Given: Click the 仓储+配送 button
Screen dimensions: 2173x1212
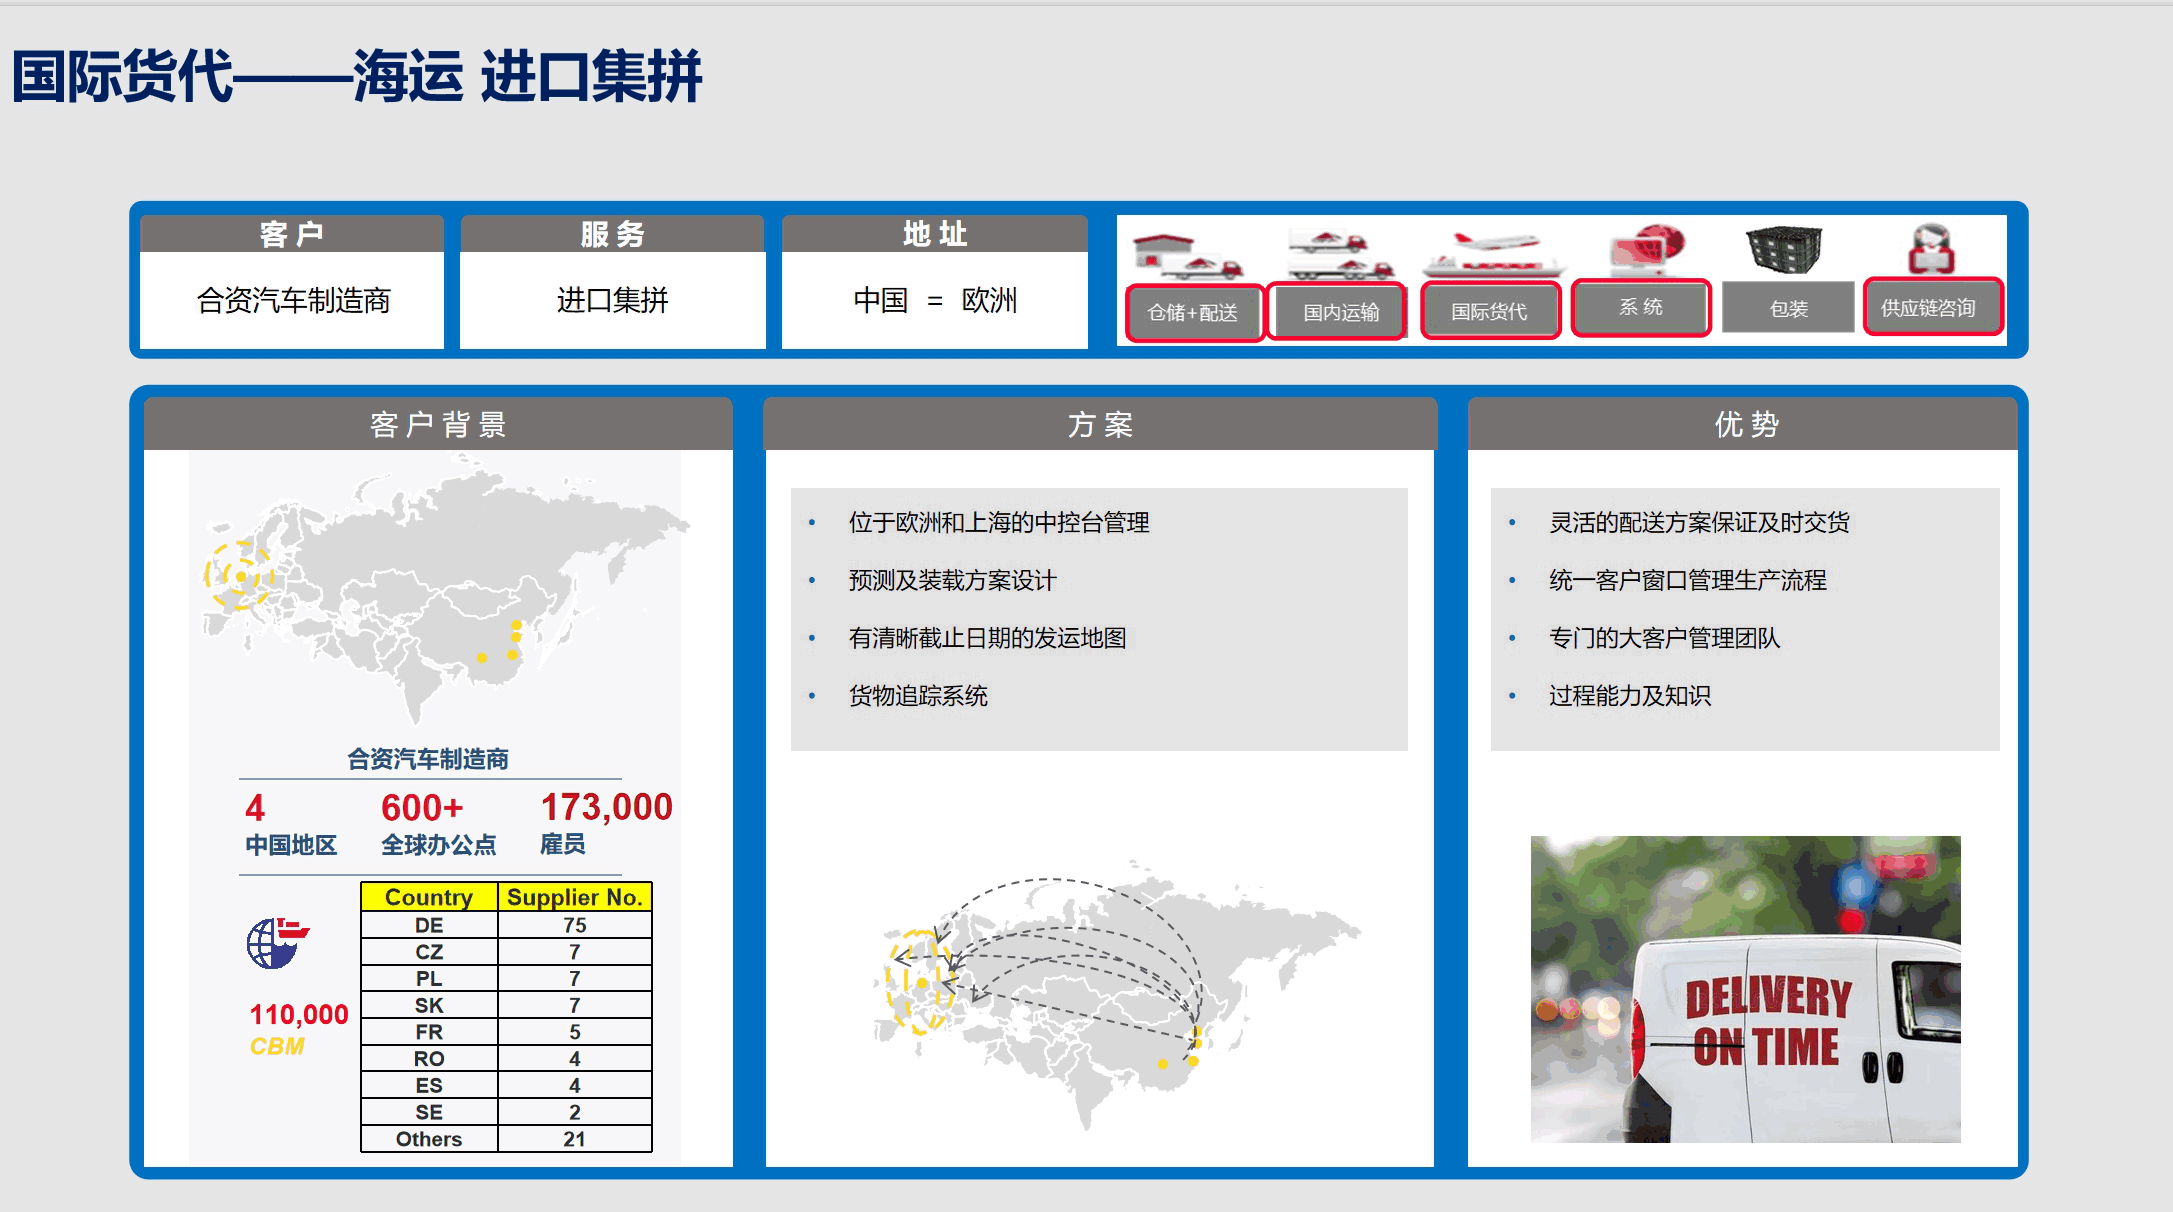Looking at the screenshot, I should tap(1193, 312).
